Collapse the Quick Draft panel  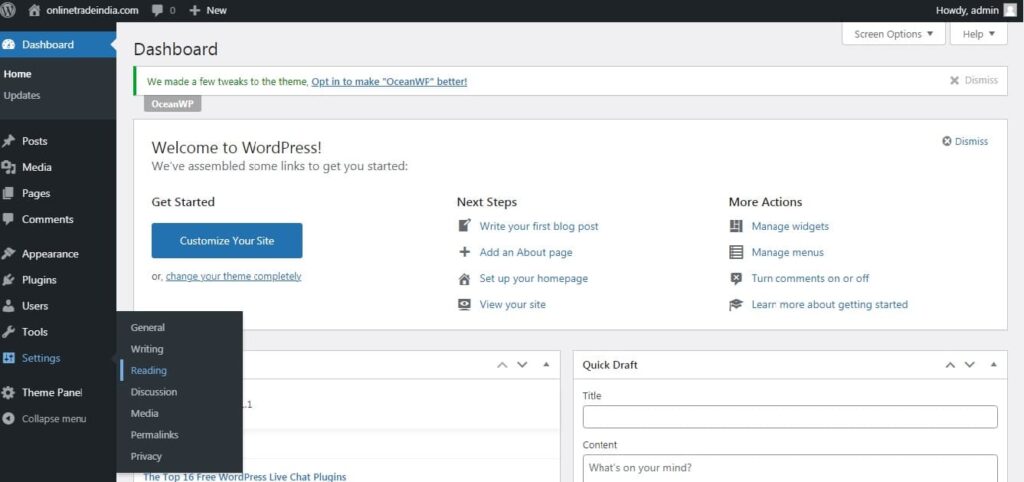[993, 364]
